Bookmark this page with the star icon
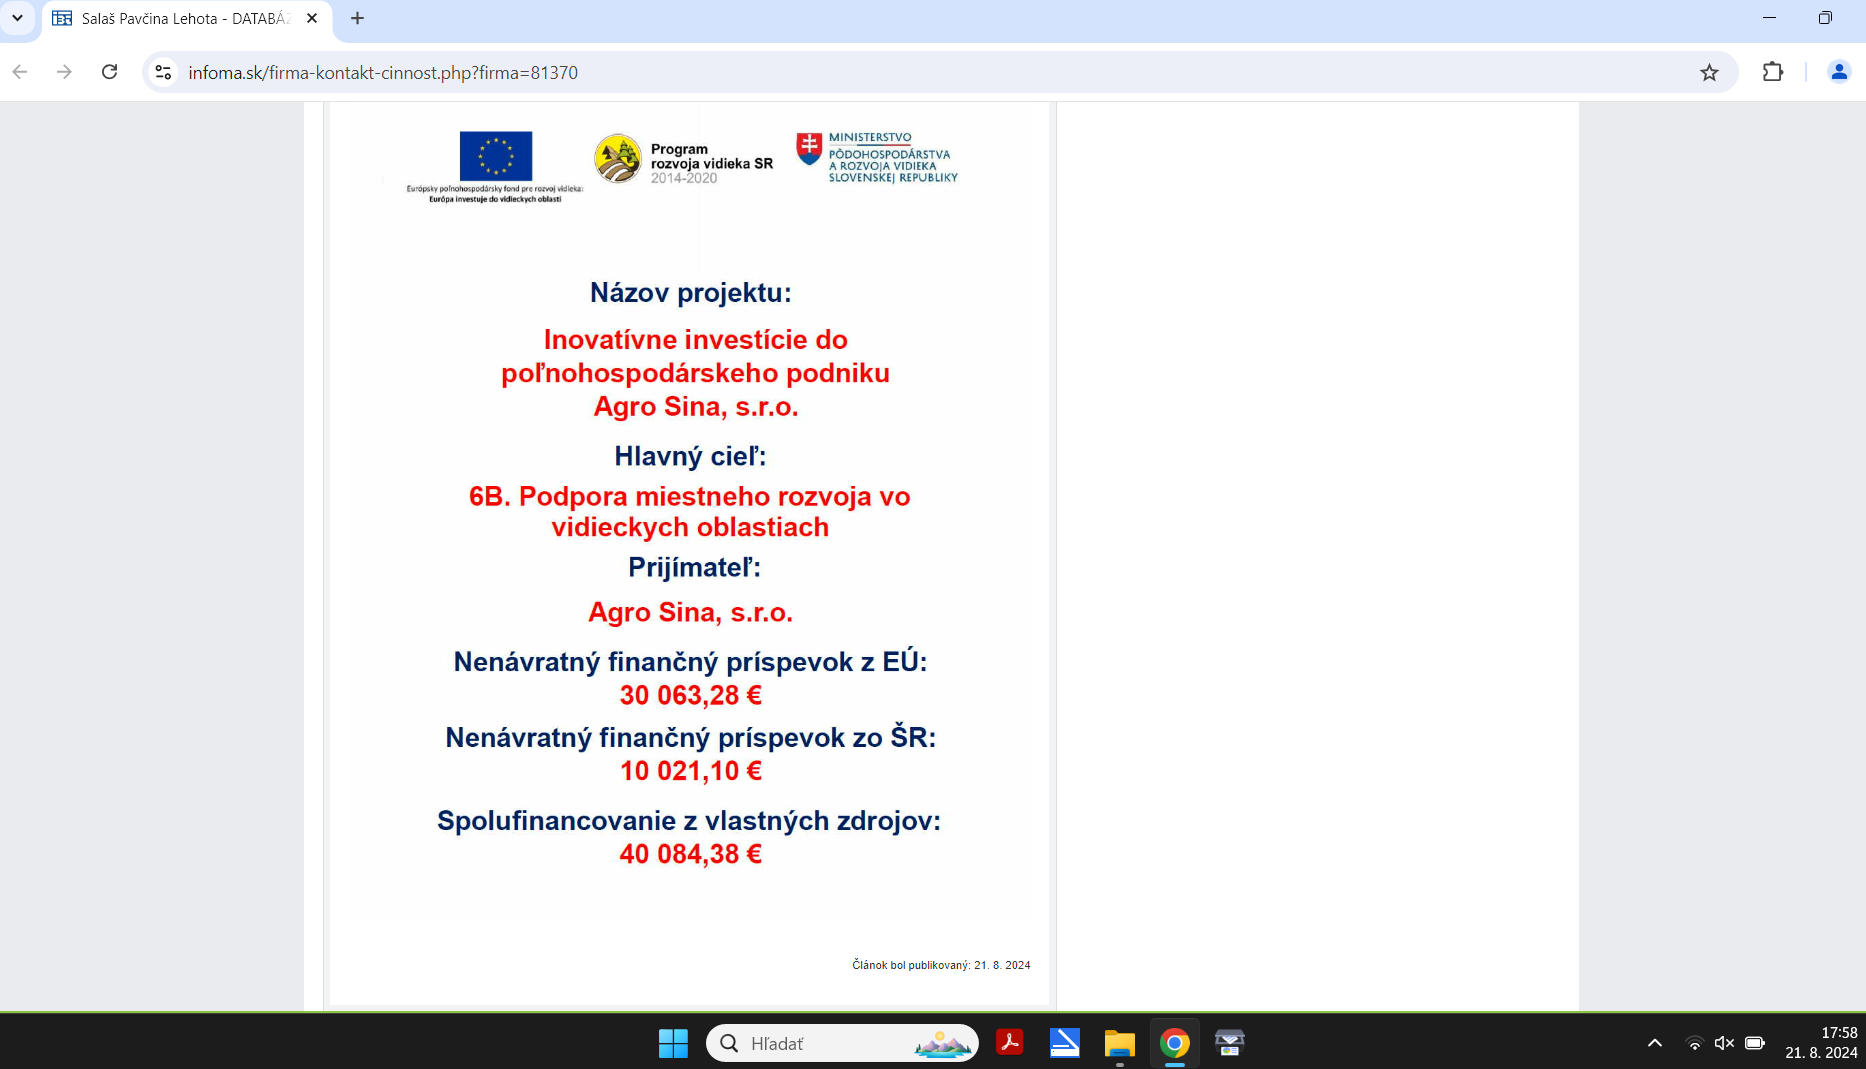The image size is (1866, 1069). pyautogui.click(x=1709, y=72)
